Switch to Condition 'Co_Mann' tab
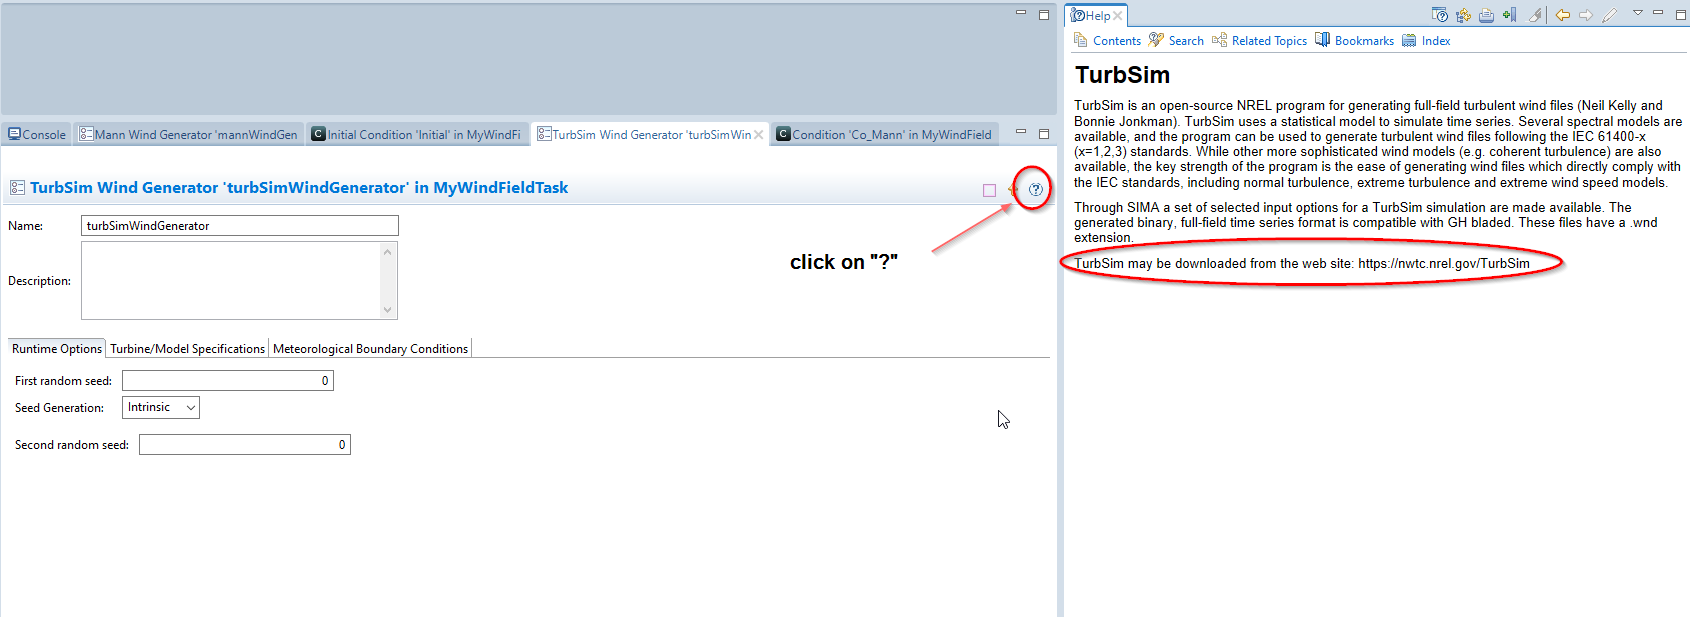Viewport: 1690px width, 617px height. 885,134
